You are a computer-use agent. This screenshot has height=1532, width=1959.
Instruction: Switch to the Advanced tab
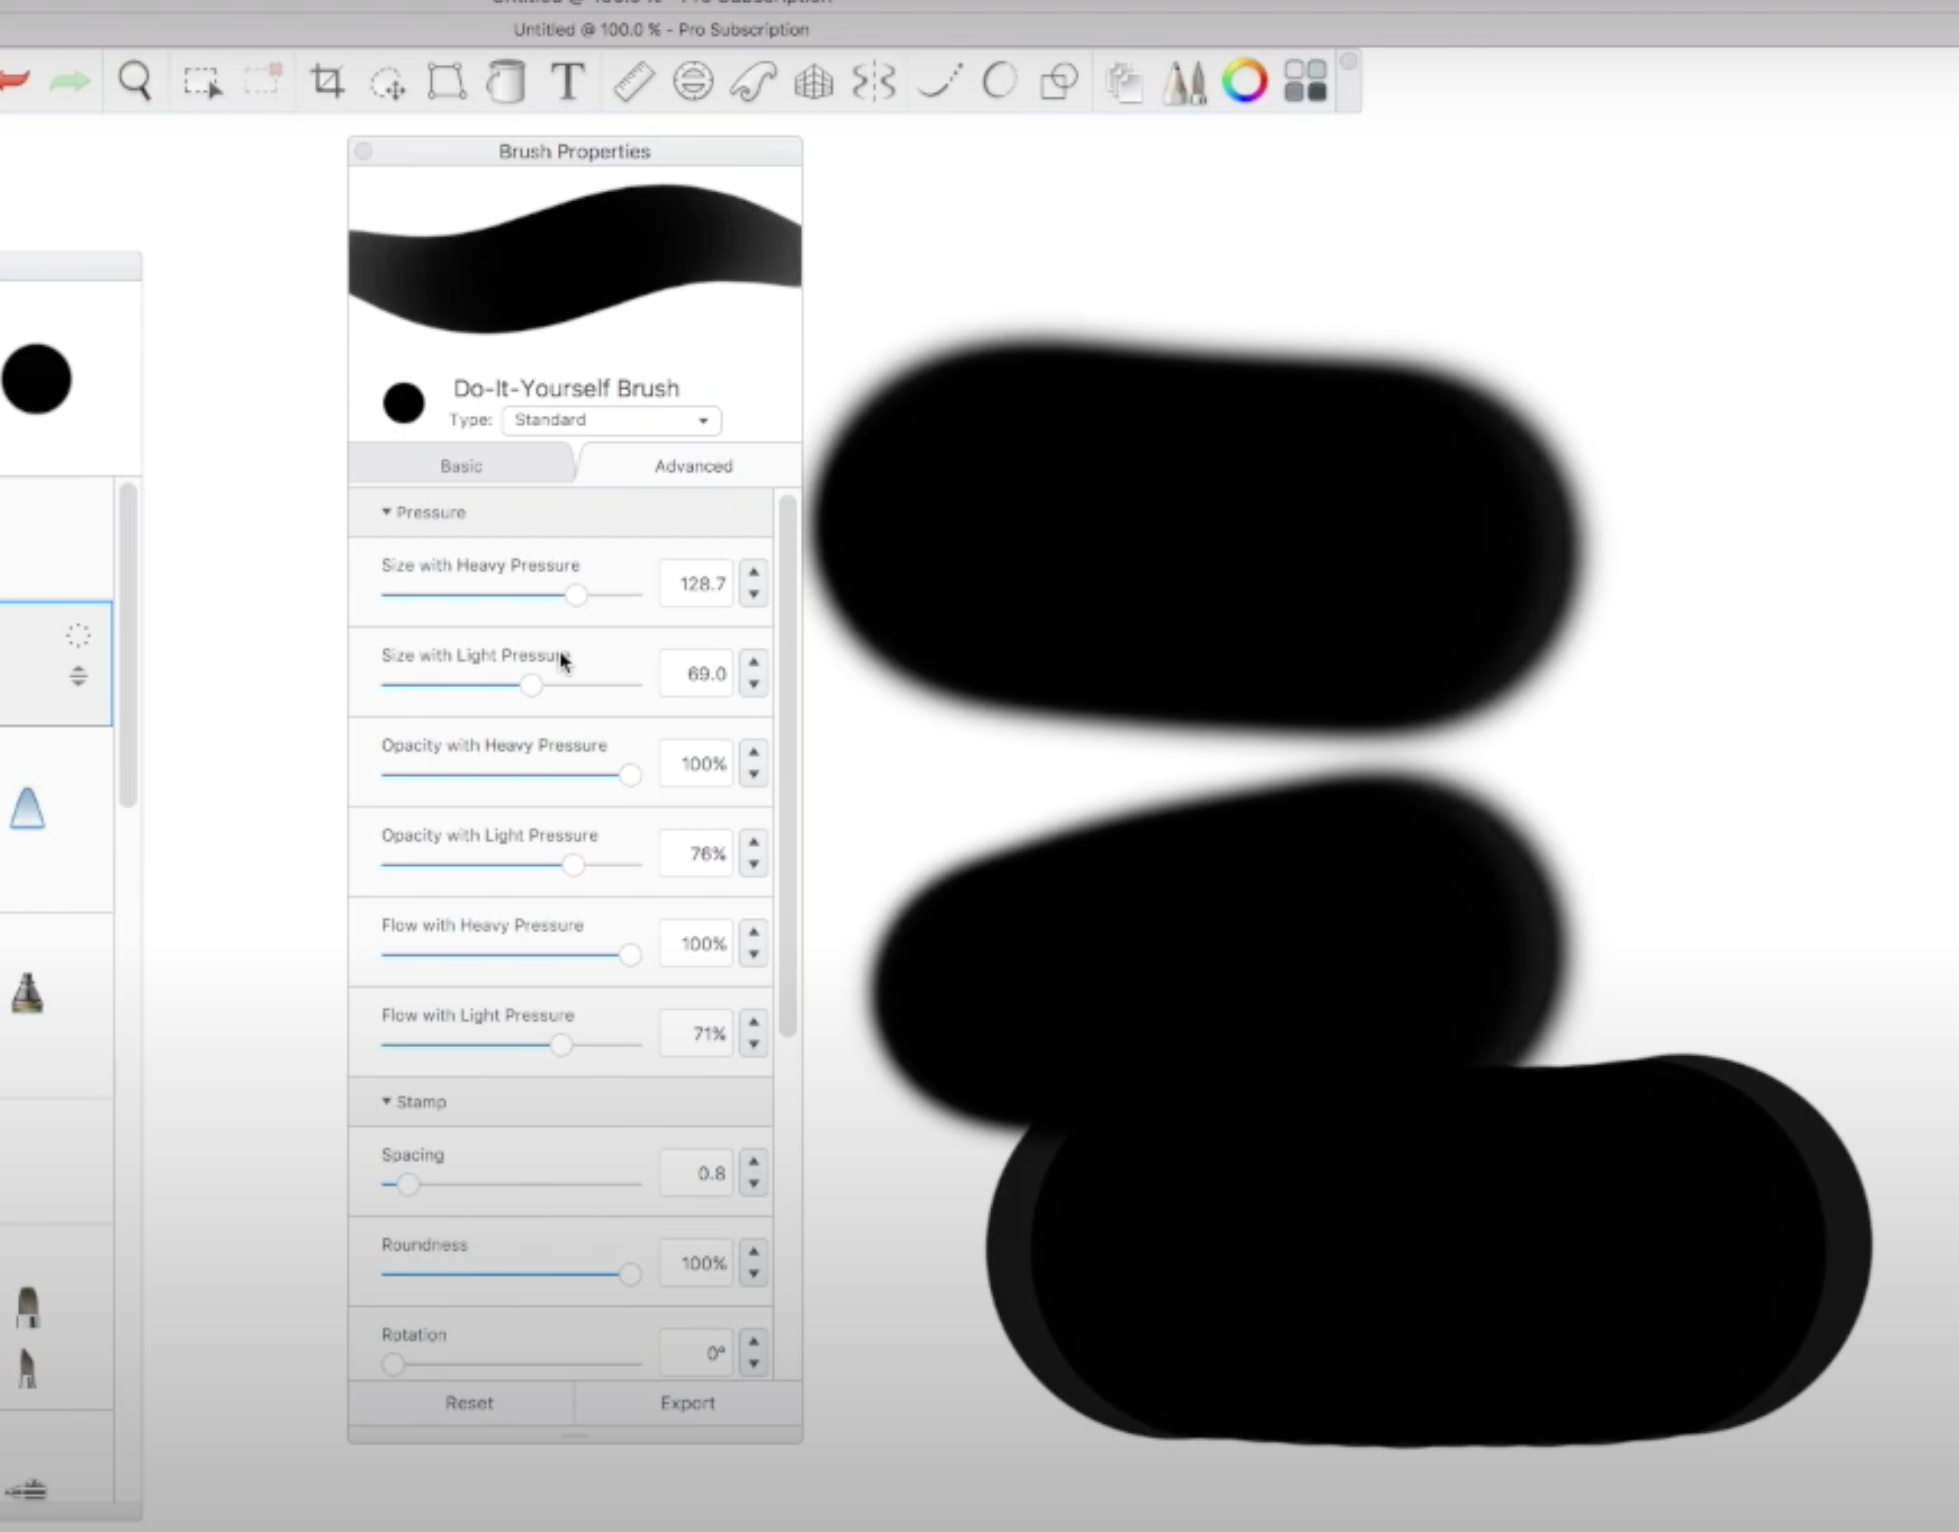coord(693,466)
